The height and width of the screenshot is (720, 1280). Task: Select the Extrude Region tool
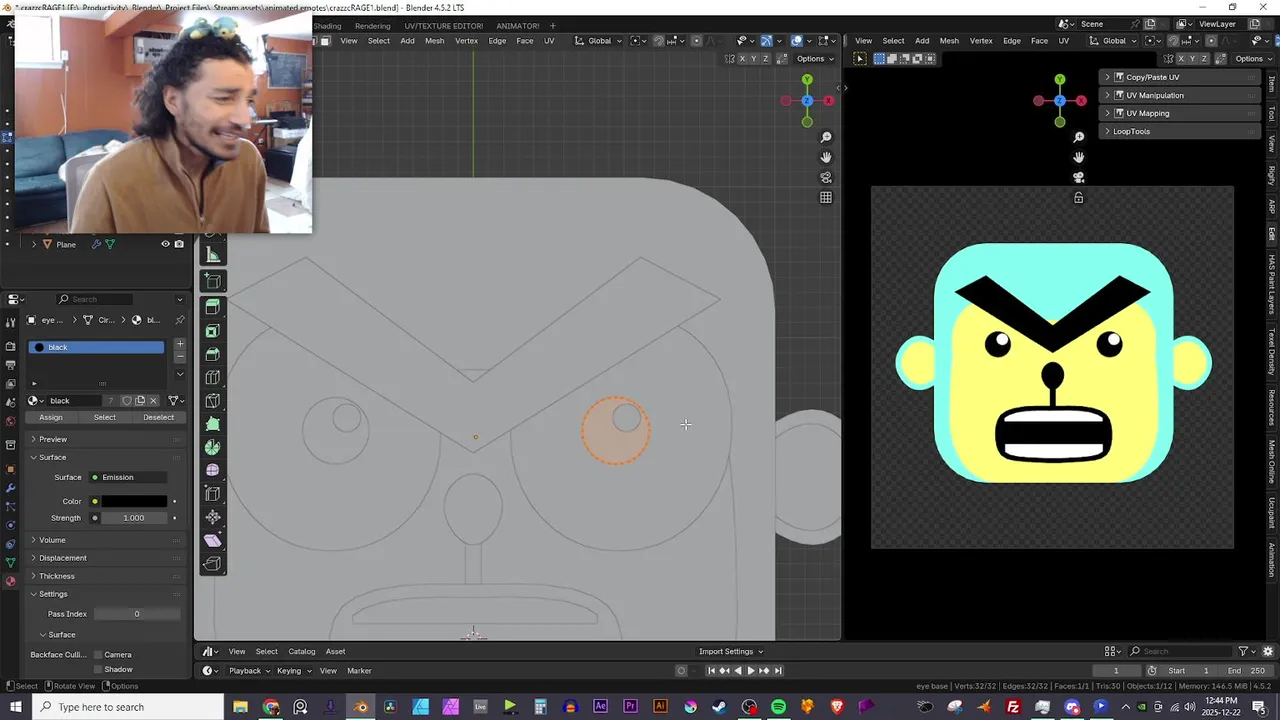212,307
